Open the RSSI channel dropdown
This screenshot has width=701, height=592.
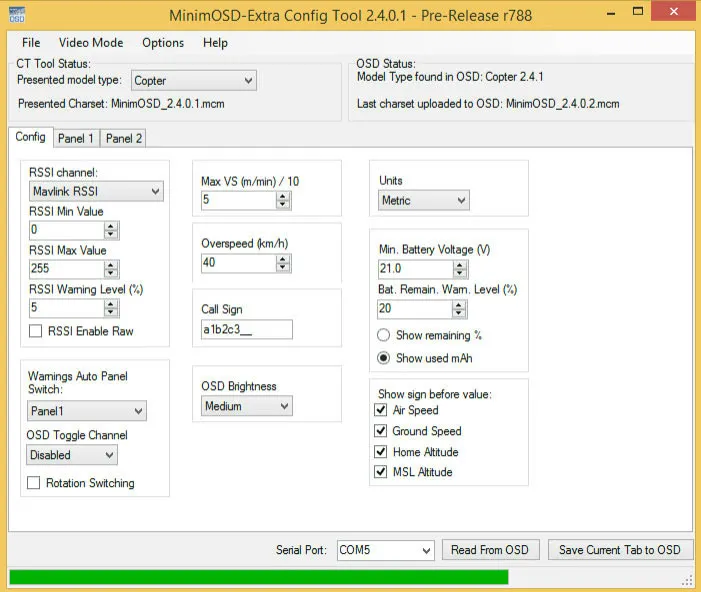[x=96, y=191]
